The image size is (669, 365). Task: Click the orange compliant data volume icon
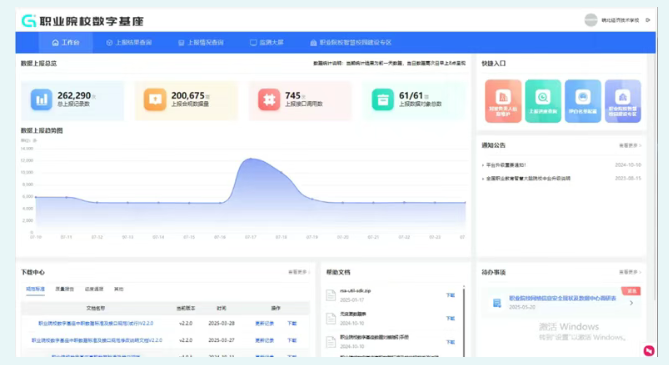[x=155, y=100]
